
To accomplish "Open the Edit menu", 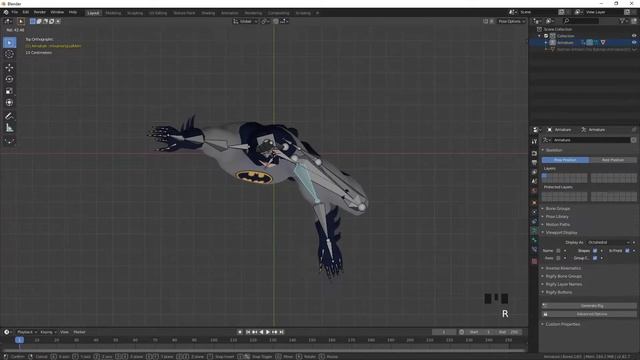I will [26, 12].
